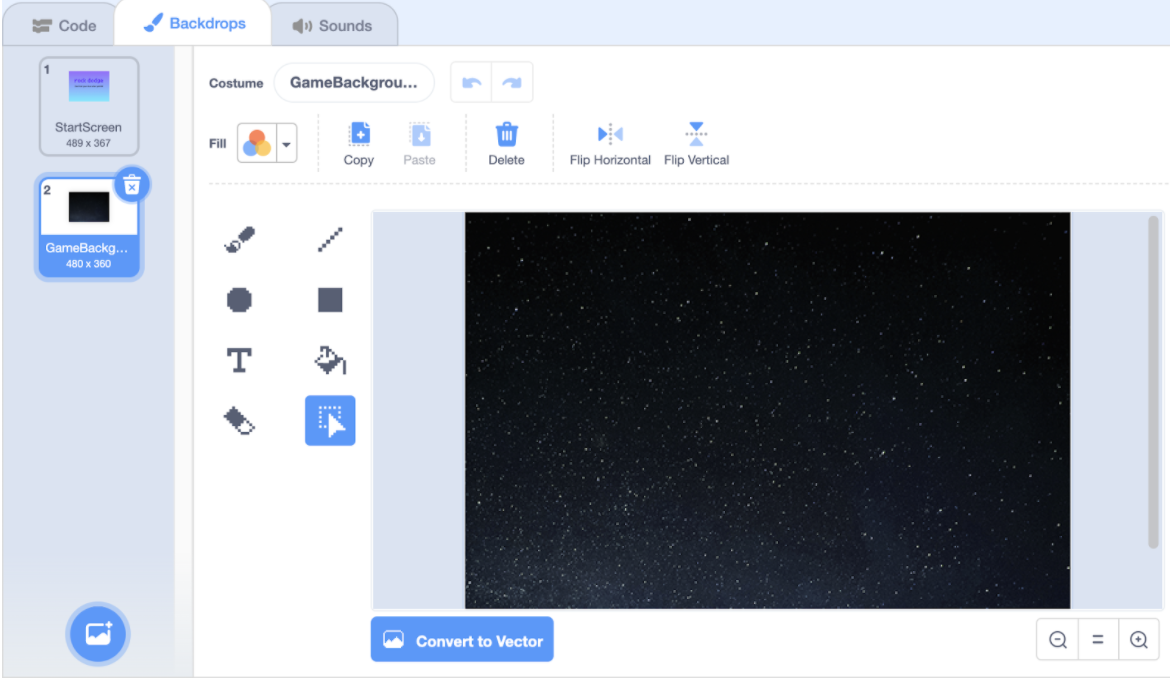Switch to the Sounds tab
The height and width of the screenshot is (678, 1170).
(x=333, y=26)
